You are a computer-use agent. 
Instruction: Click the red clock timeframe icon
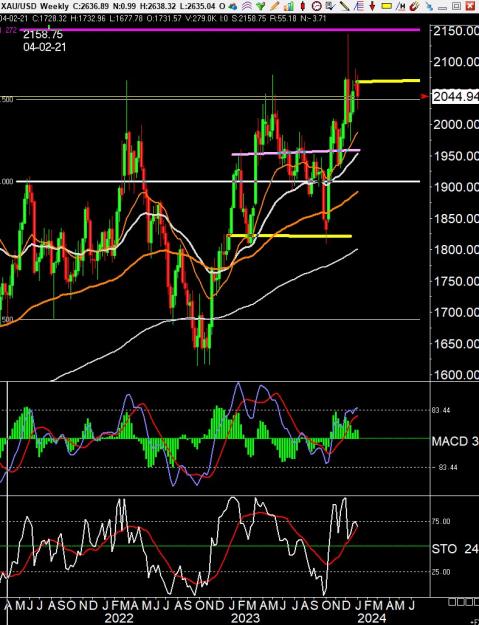coord(316,6)
